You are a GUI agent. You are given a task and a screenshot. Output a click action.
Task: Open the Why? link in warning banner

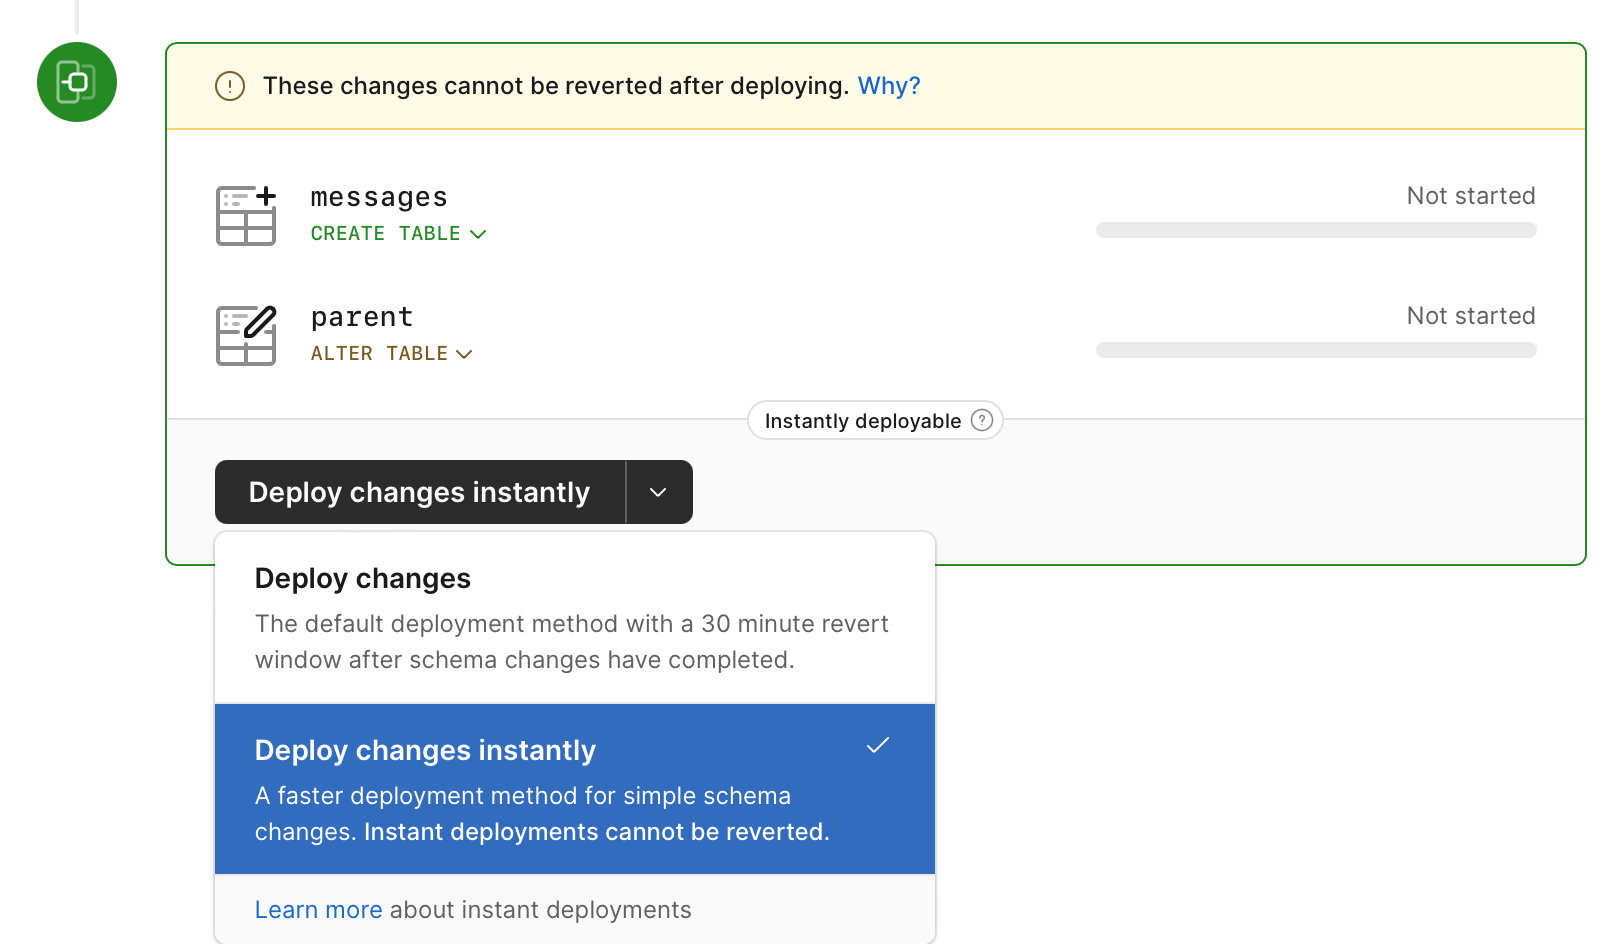click(889, 86)
